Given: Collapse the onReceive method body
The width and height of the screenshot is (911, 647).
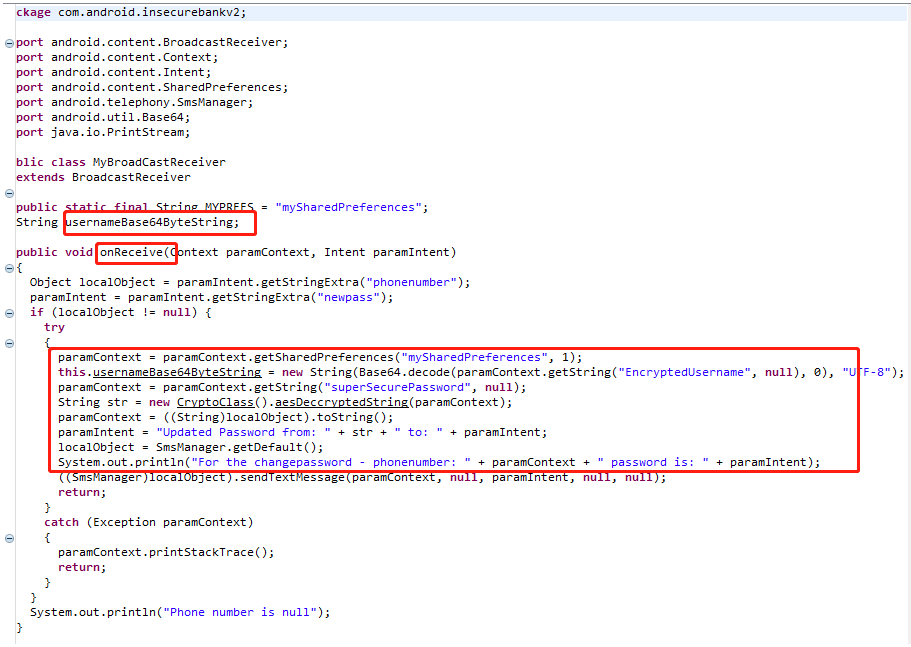Looking at the screenshot, I should pyautogui.click(x=8, y=267).
